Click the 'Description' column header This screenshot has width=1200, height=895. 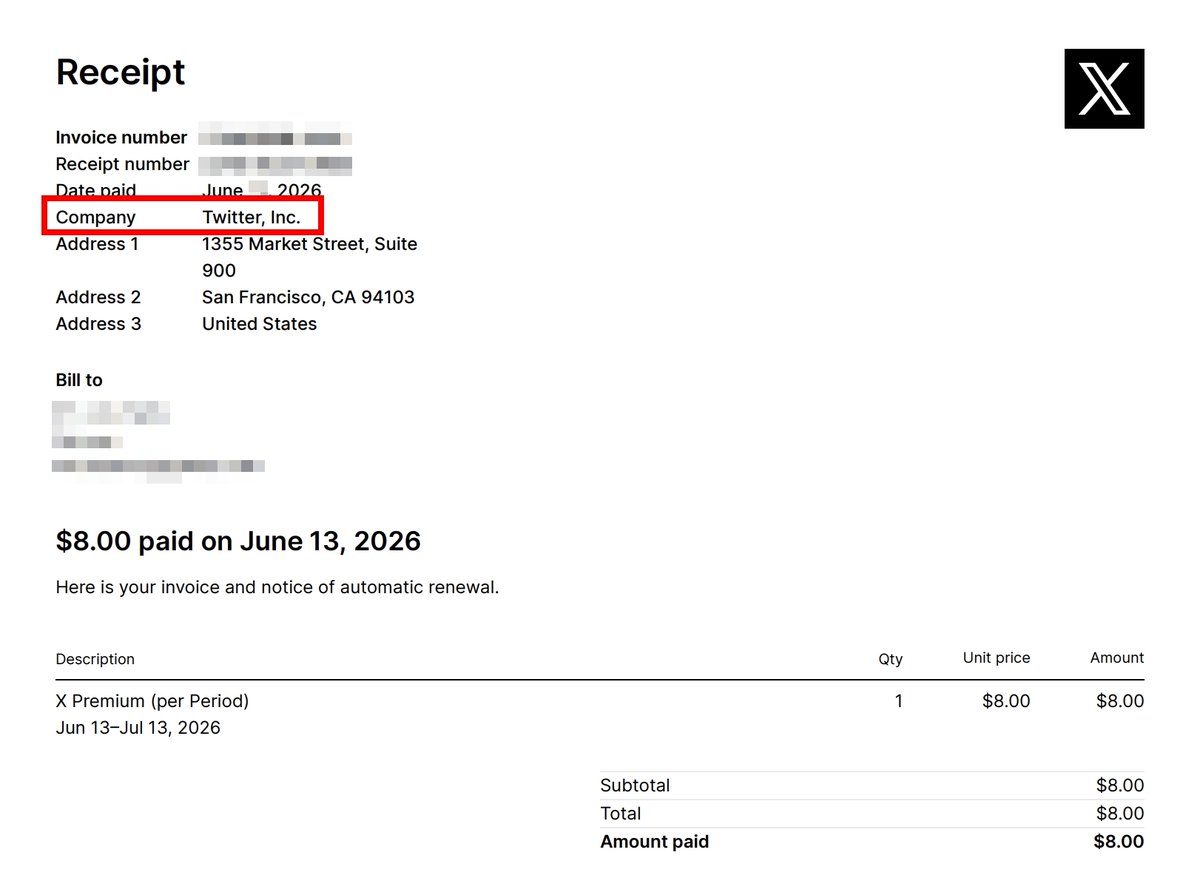tap(95, 659)
